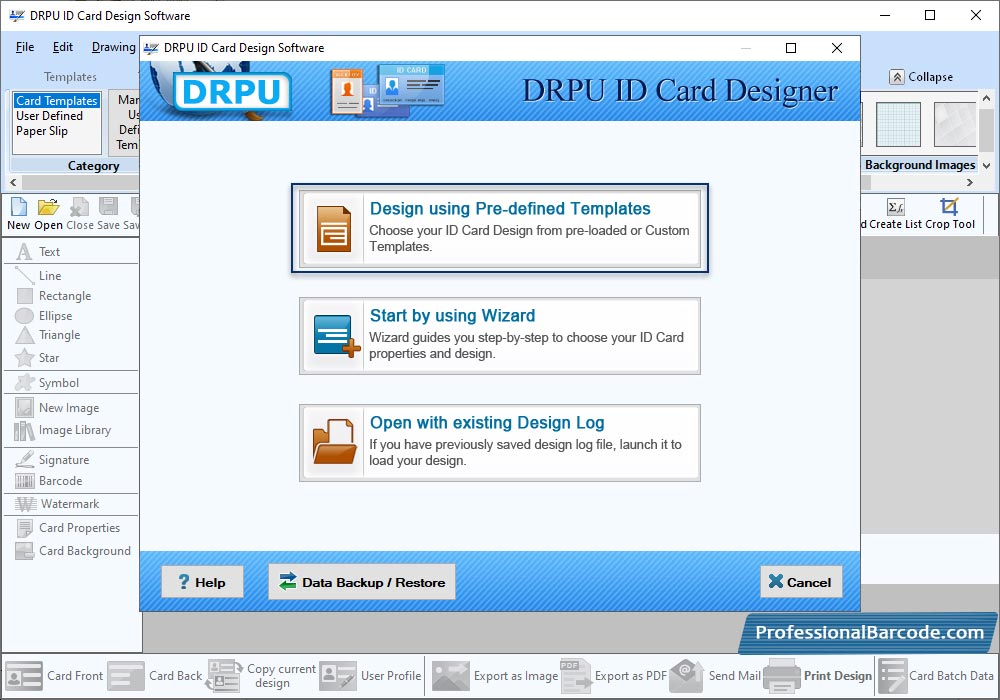1000x700 pixels.
Task: Add a Watermark
Action: point(57,504)
